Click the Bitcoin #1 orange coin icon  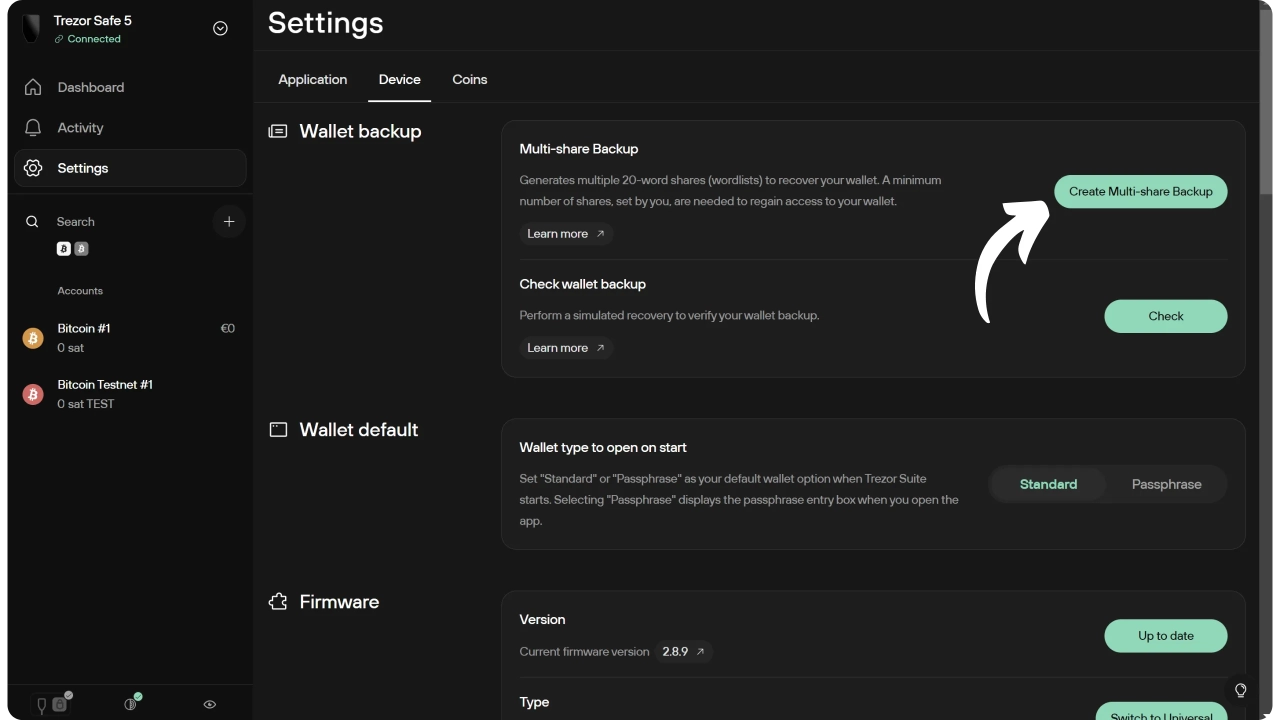click(33, 338)
